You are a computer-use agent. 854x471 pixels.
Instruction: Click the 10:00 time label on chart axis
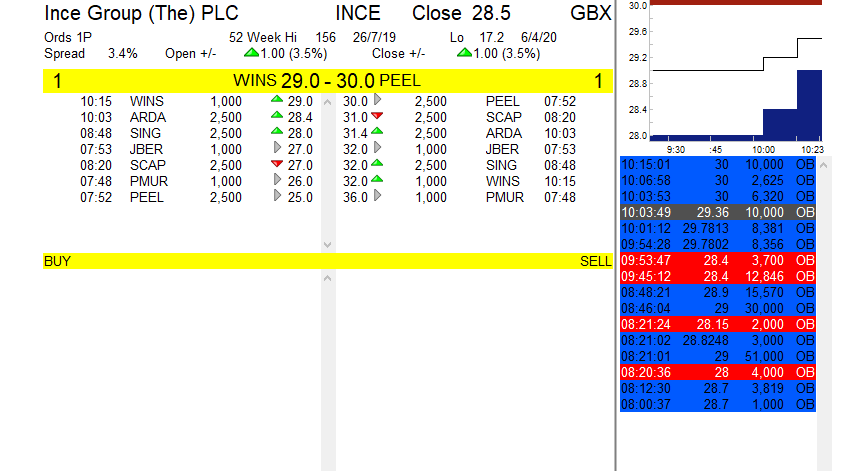coord(764,149)
